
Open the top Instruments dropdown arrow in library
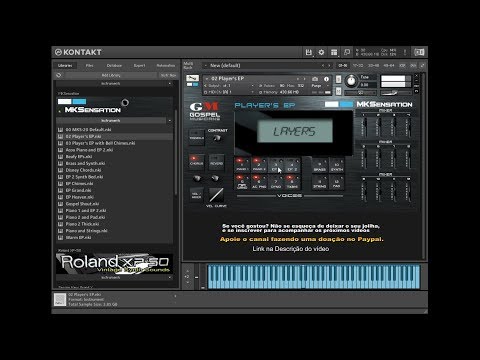170,84
